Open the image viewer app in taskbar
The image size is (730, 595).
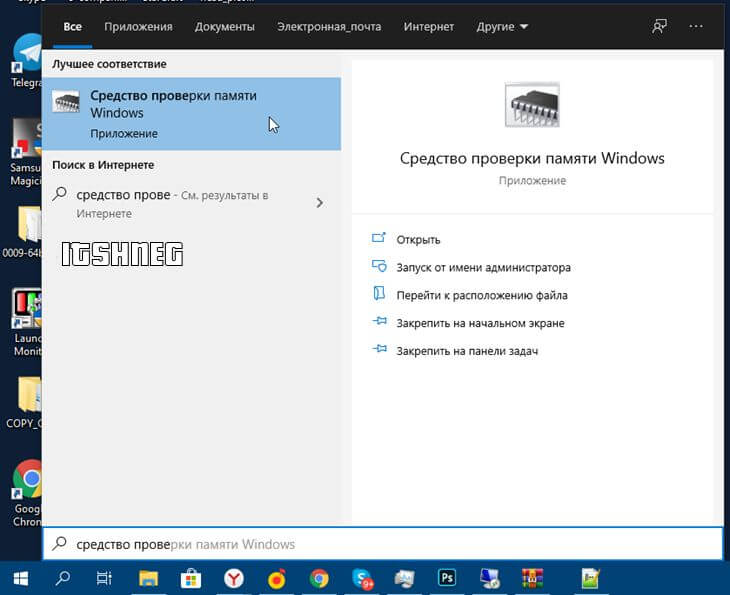[x=404, y=579]
